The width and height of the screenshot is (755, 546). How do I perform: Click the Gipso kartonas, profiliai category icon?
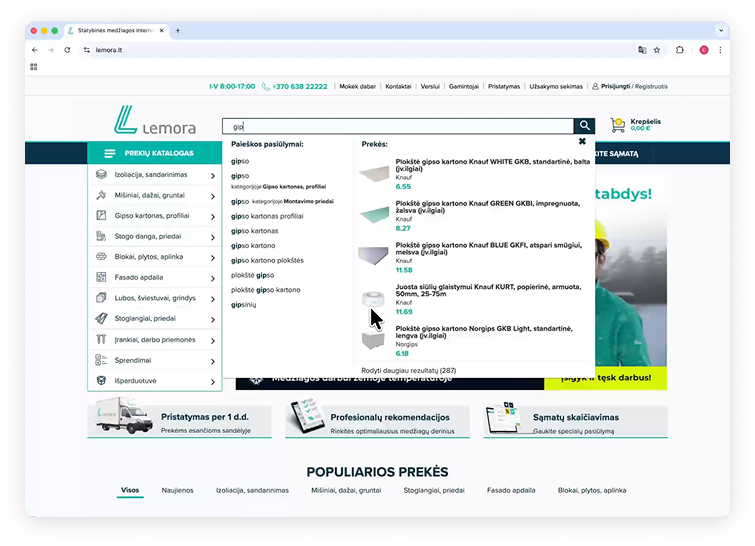click(101, 215)
